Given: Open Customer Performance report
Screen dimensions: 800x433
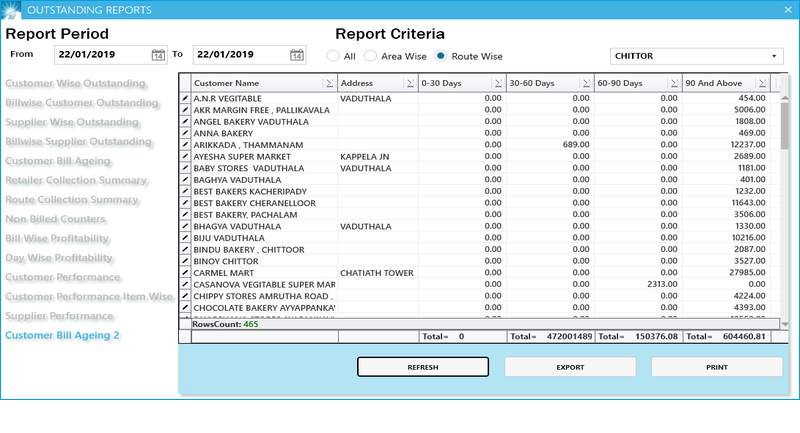Looking at the screenshot, I should click(63, 277).
